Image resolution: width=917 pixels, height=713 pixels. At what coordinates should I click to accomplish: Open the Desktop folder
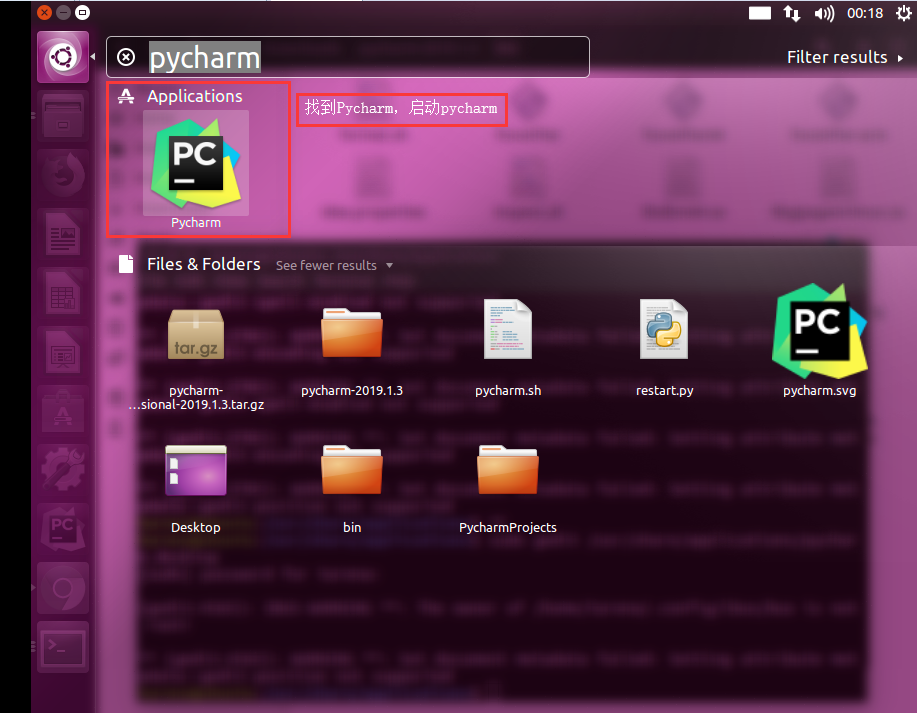coord(196,470)
